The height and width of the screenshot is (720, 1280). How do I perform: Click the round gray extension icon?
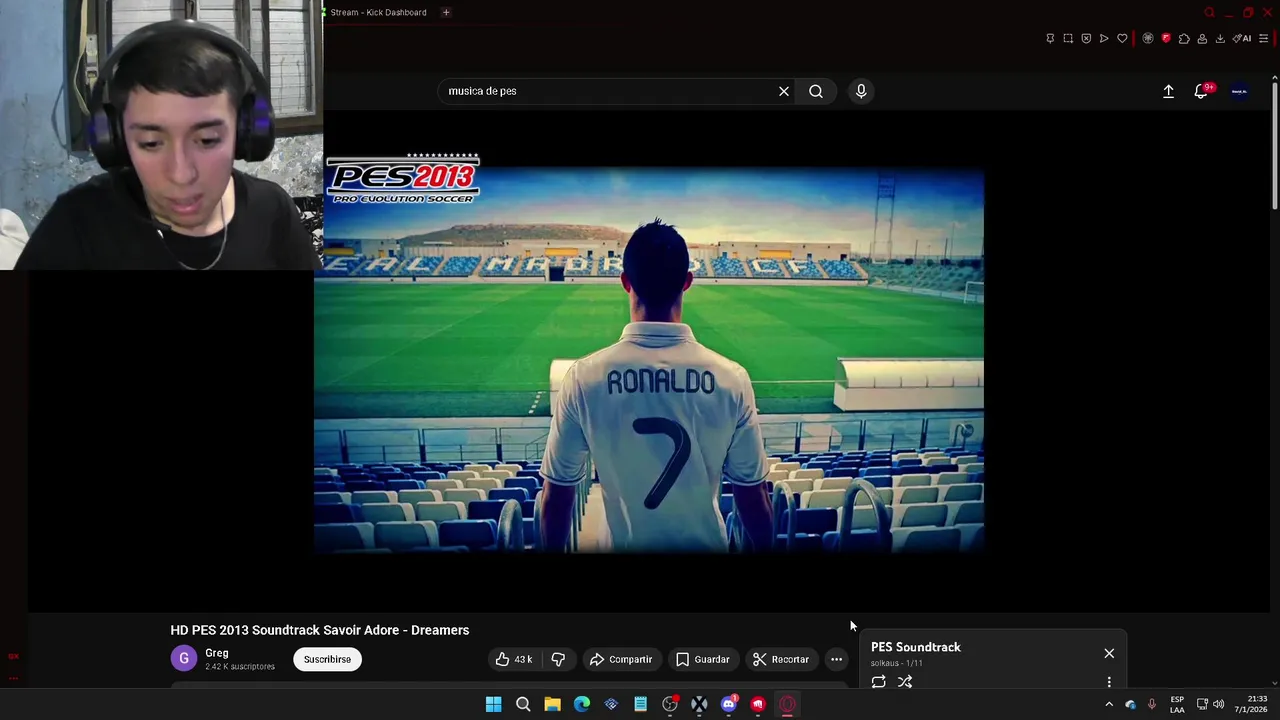(x=1148, y=38)
